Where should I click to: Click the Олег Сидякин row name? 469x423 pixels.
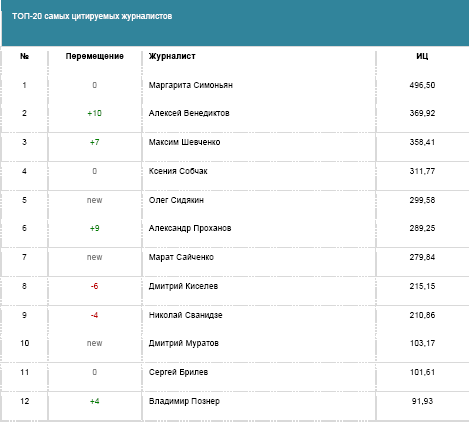click(x=176, y=200)
